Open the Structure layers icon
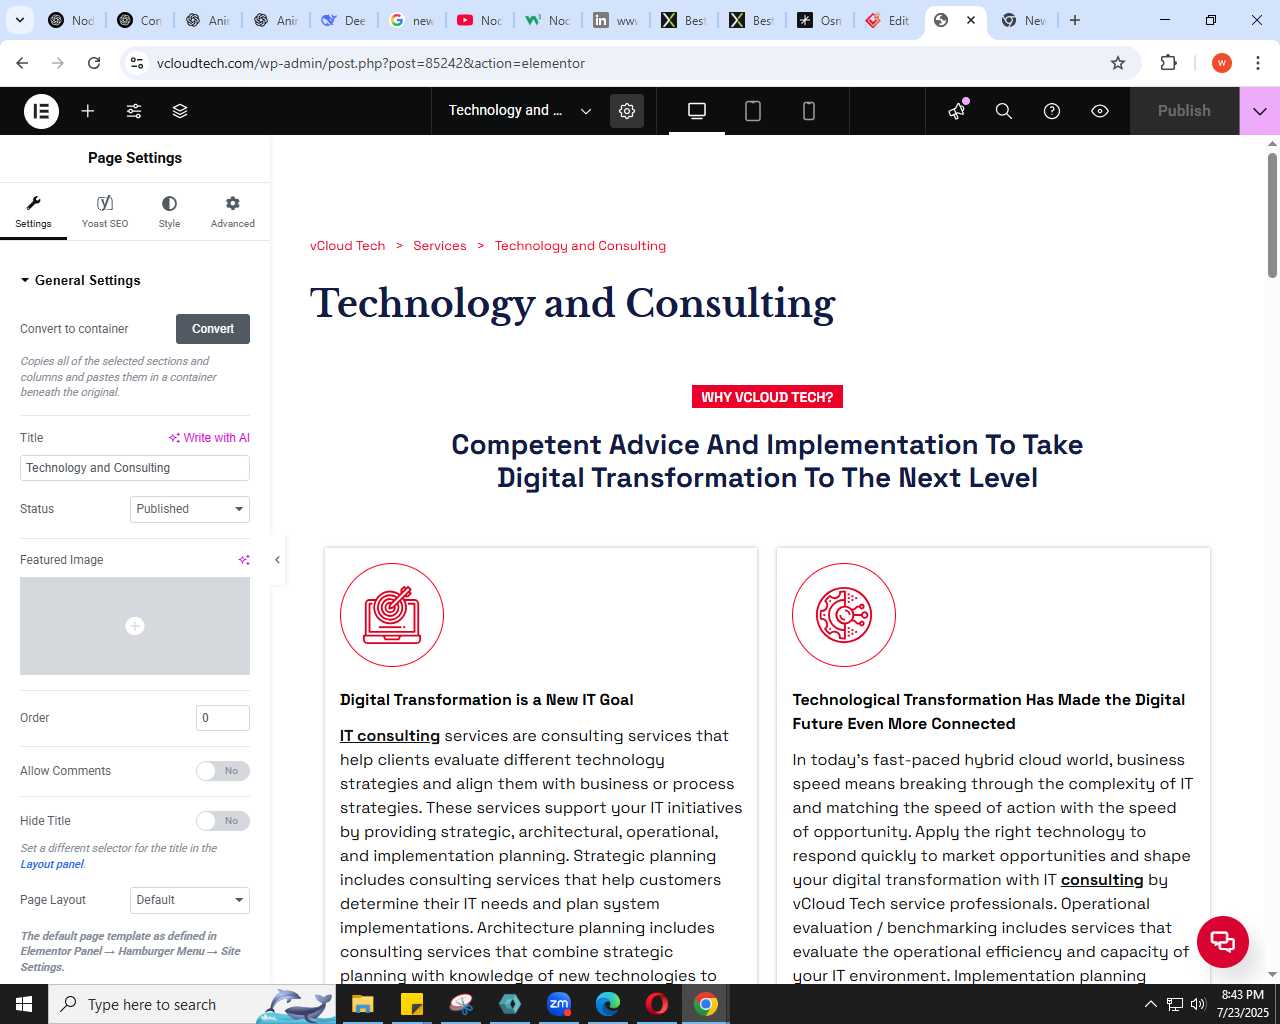The image size is (1280, 1024). (x=180, y=111)
